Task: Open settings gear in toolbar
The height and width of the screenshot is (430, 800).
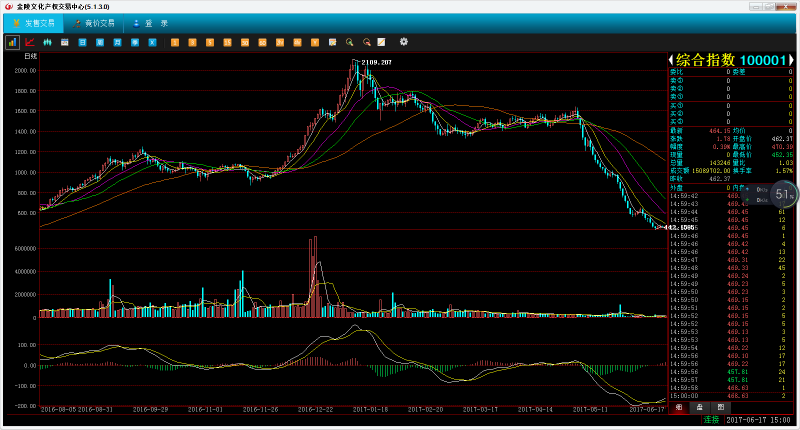Action: coord(404,42)
